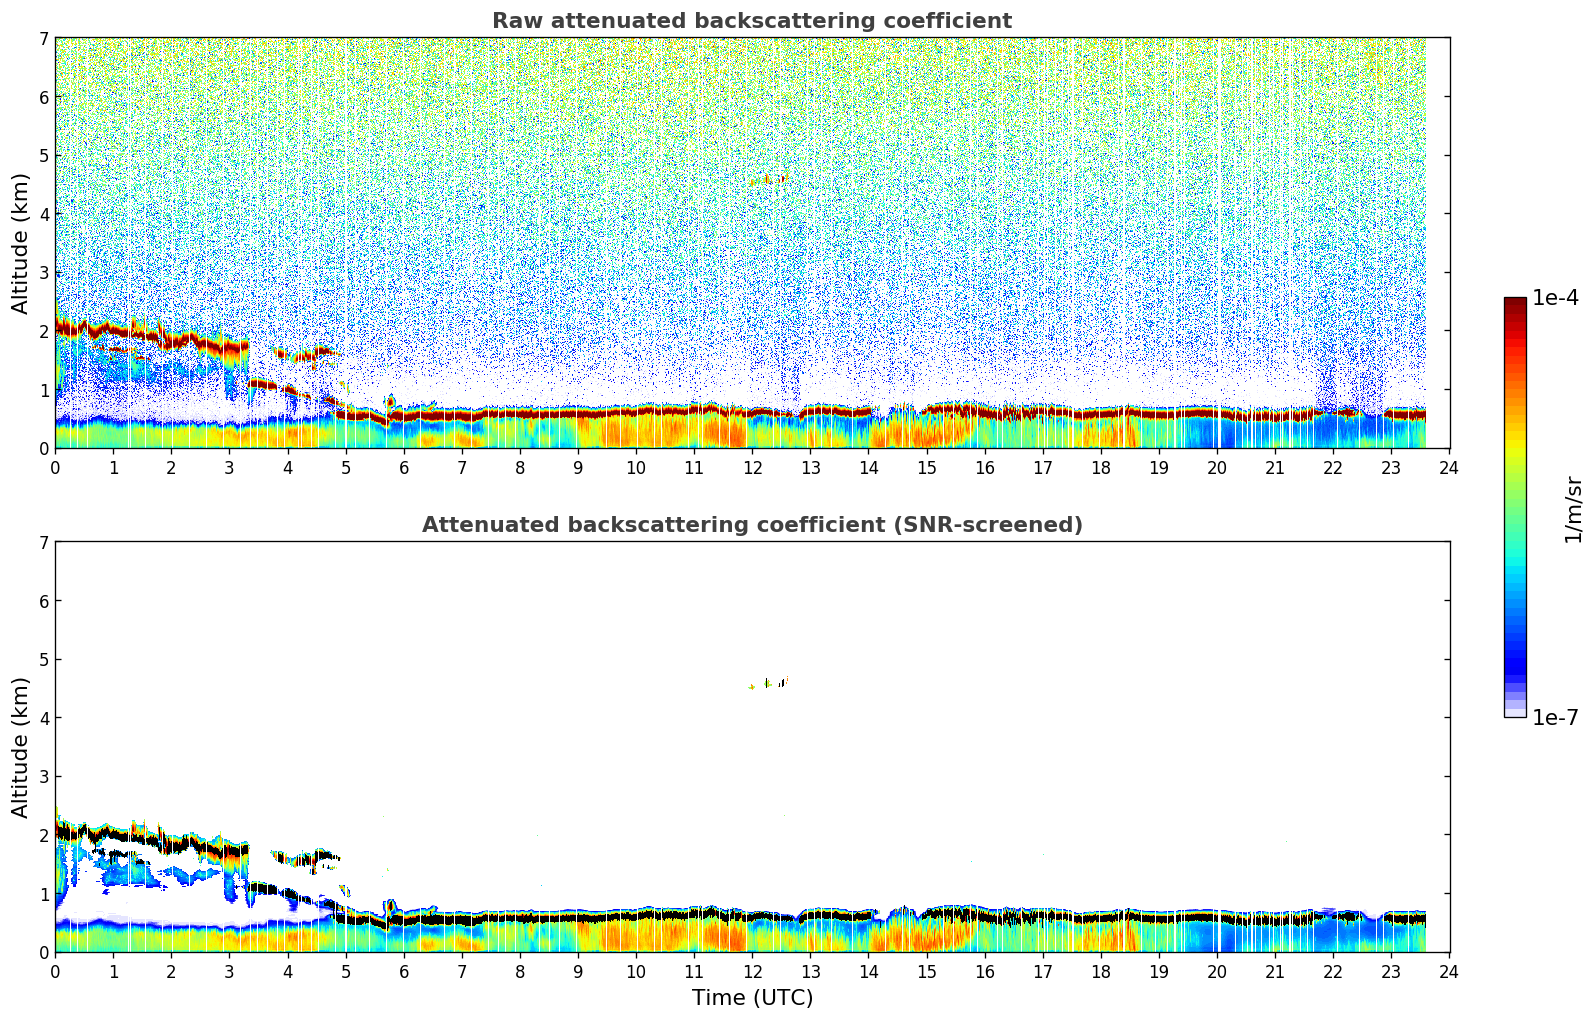The height and width of the screenshot is (1020, 1595).
Task: Click the 24 hour tick label under top plot
Action: coord(1449,468)
